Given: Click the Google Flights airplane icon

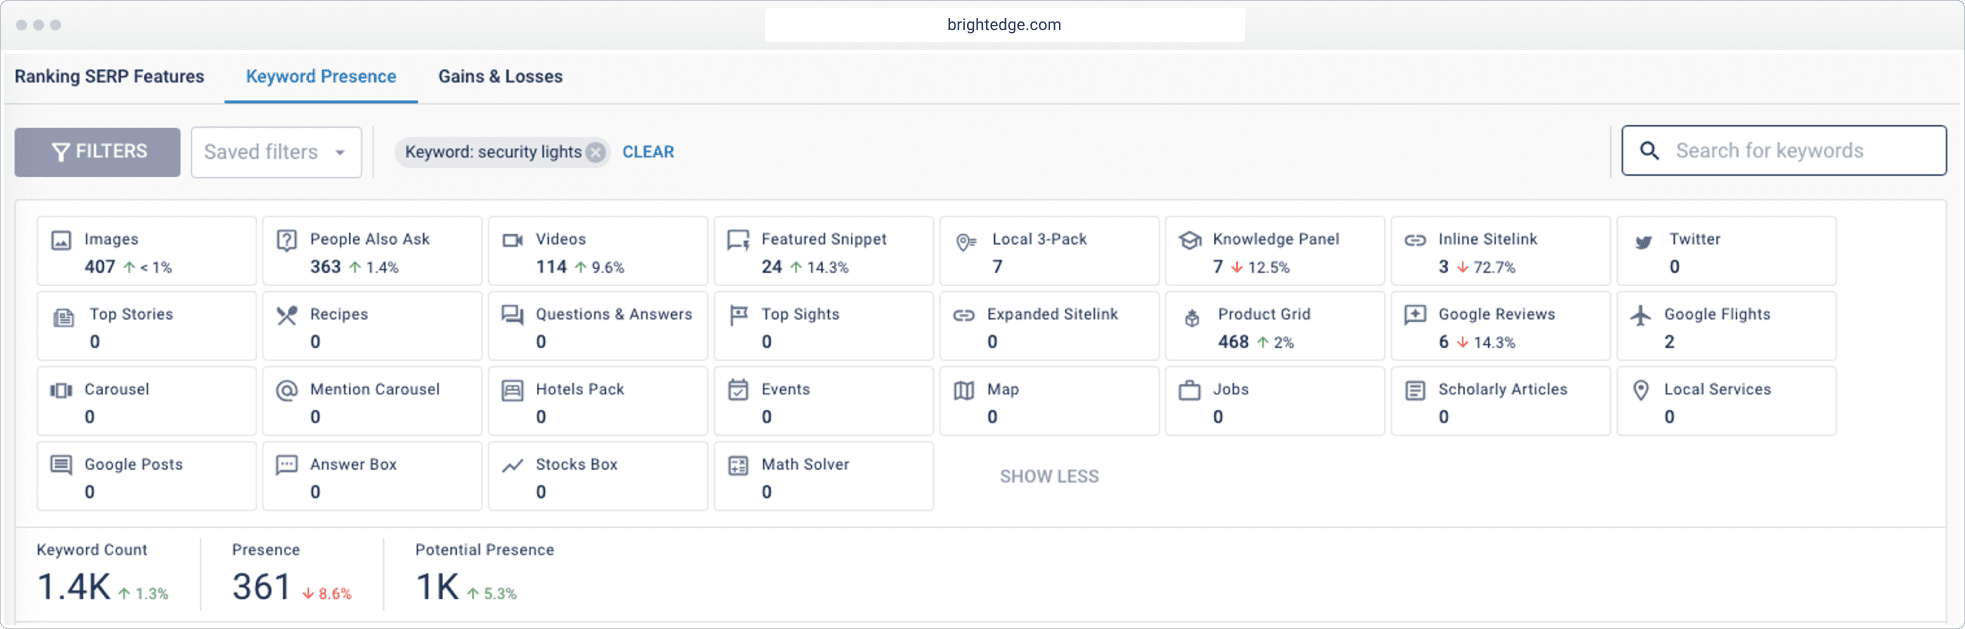Looking at the screenshot, I should (x=1641, y=315).
